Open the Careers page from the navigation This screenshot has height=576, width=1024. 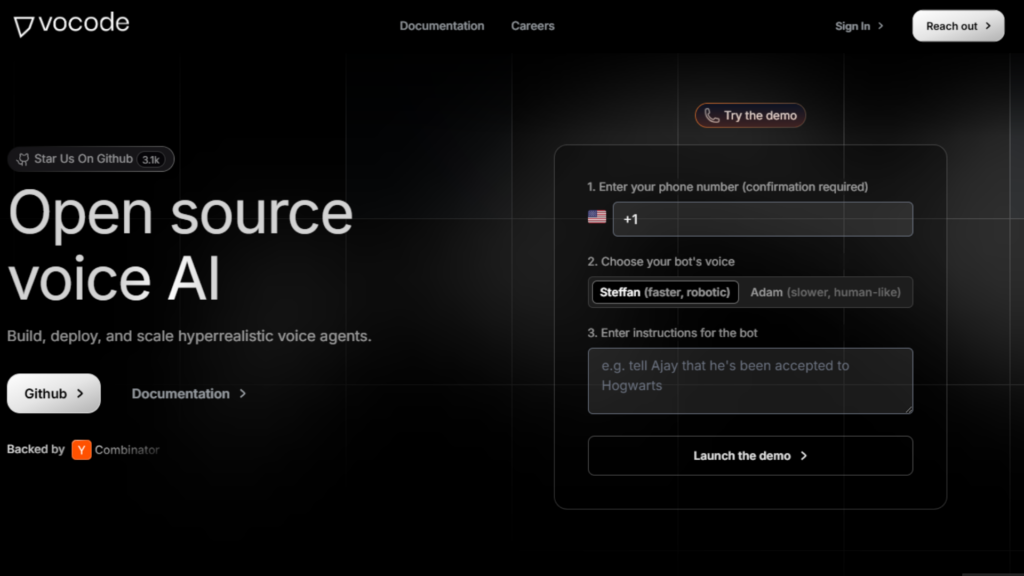(533, 26)
